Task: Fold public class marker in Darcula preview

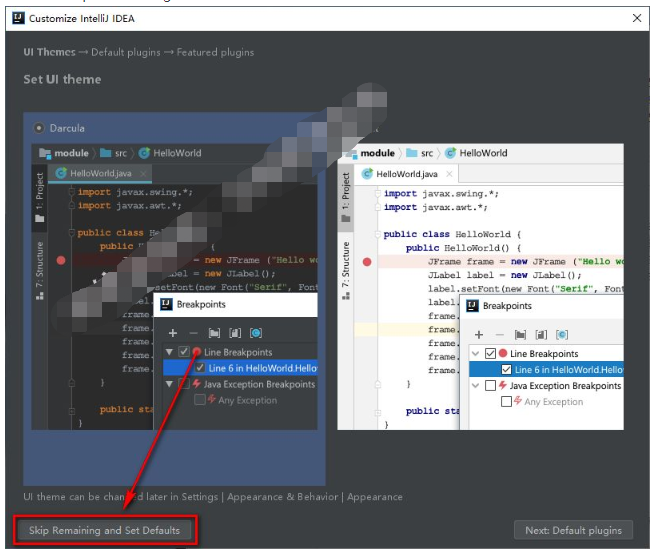Action: (x=71, y=232)
